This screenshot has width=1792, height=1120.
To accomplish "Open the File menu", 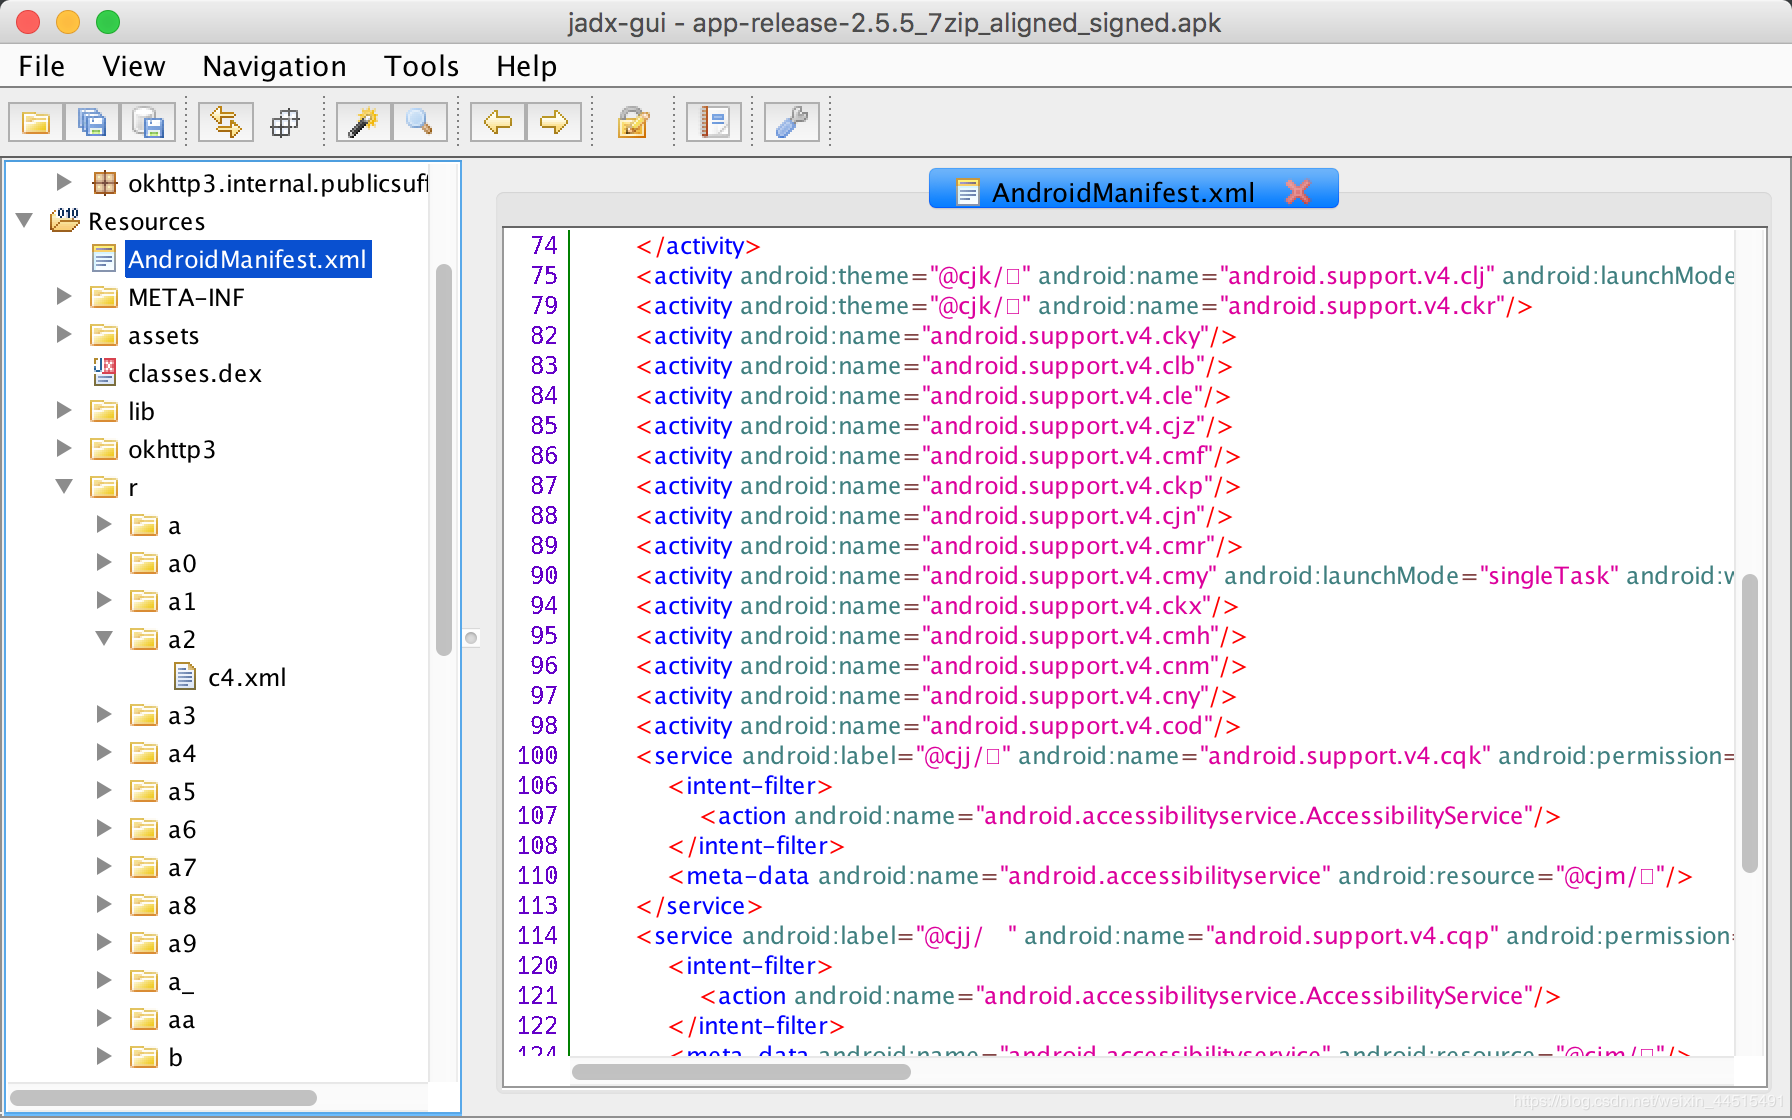I will 42,66.
